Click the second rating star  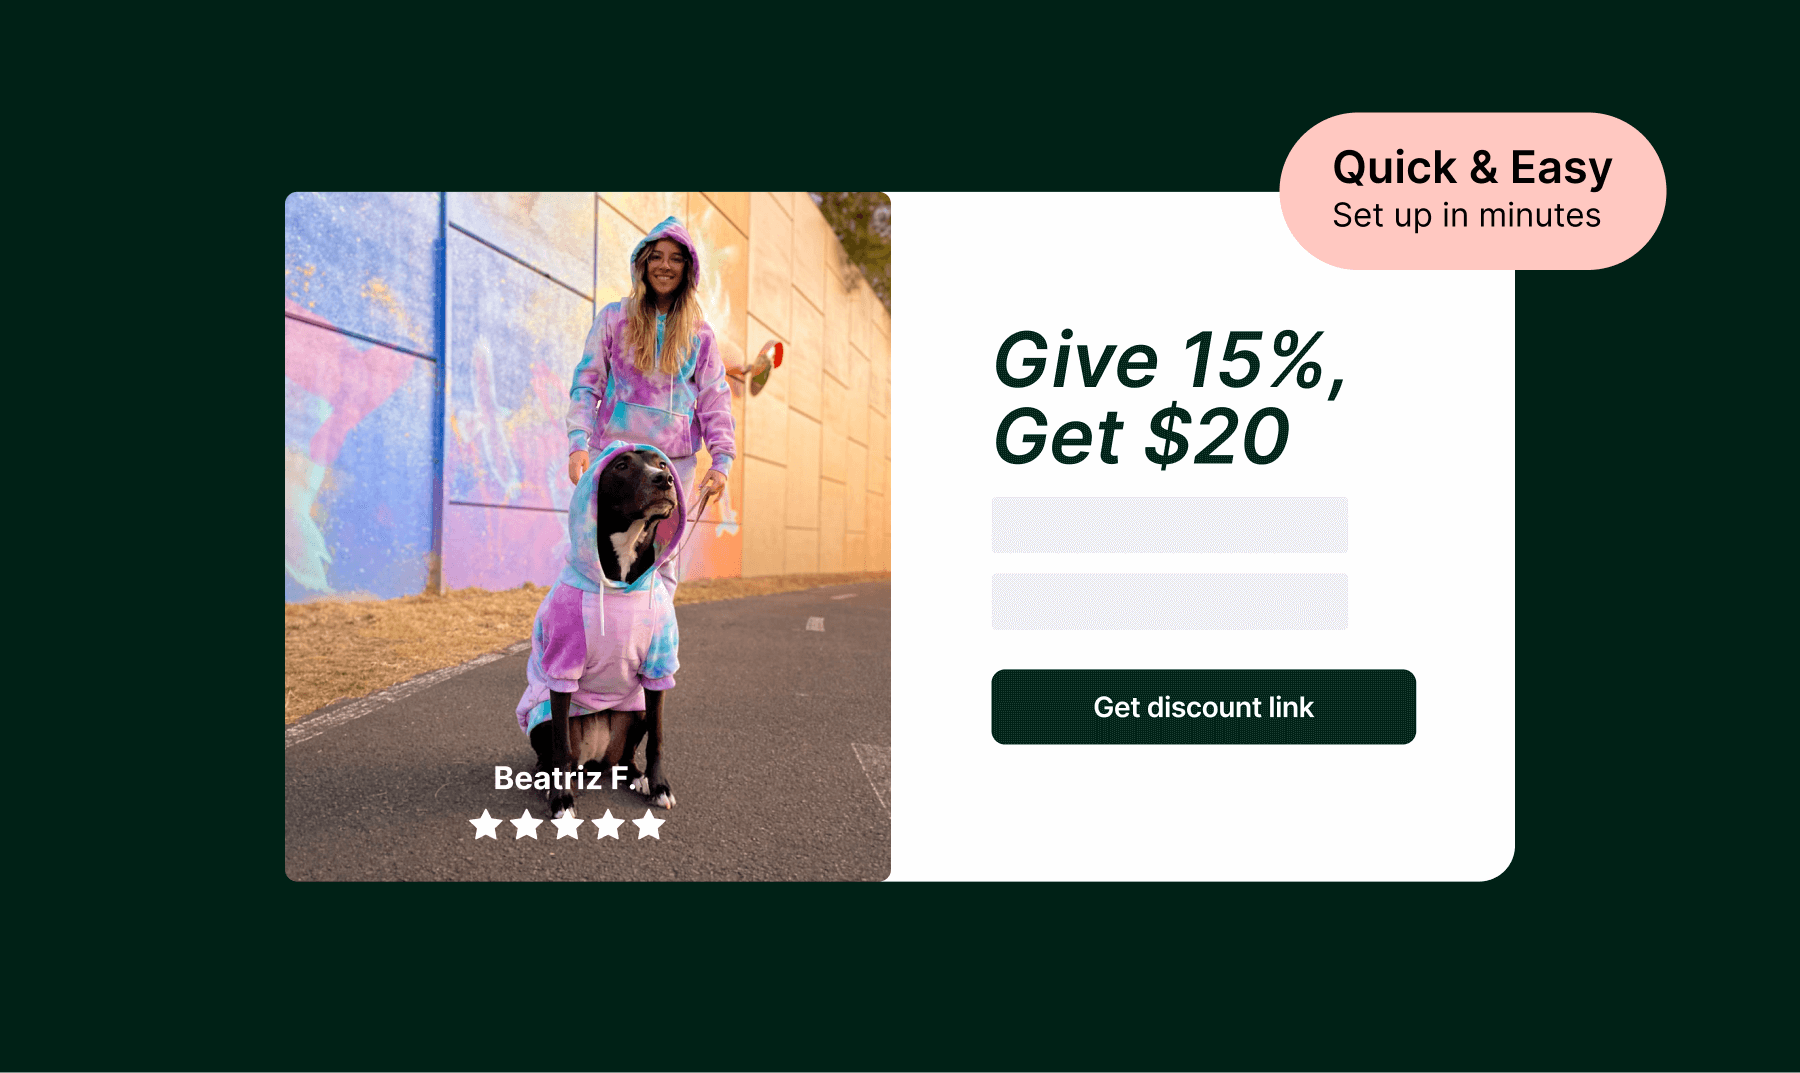(527, 825)
